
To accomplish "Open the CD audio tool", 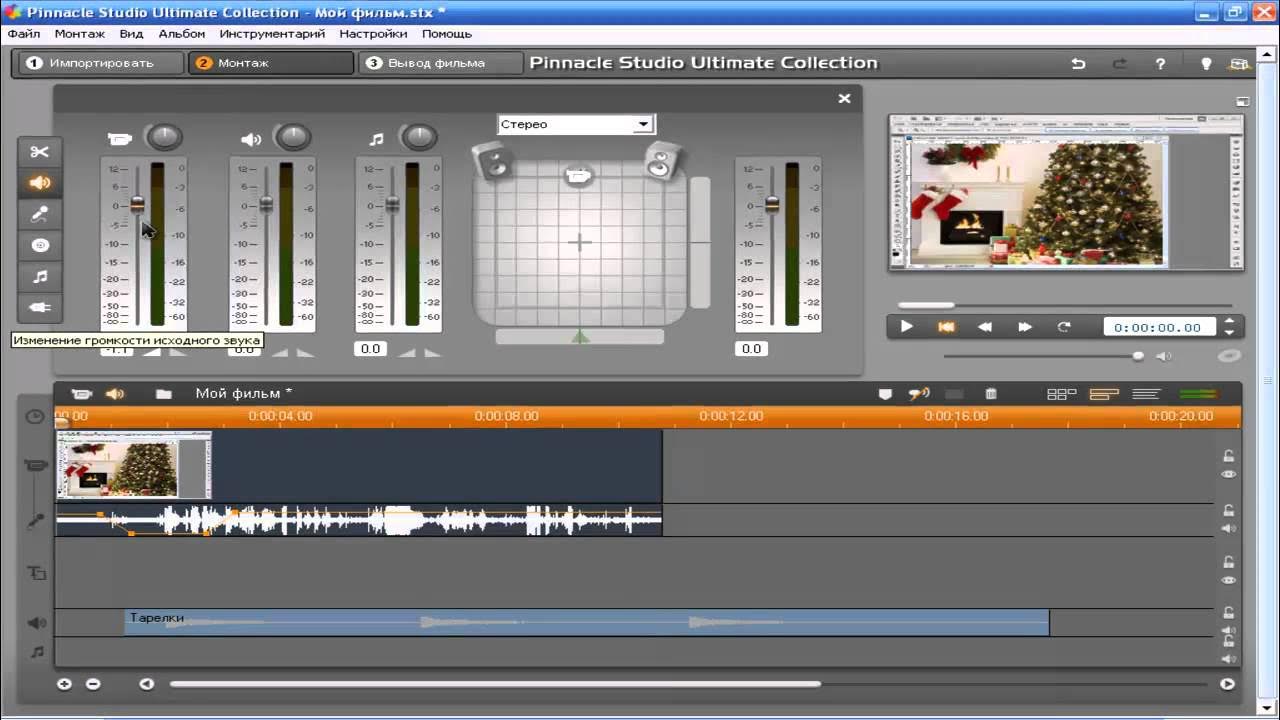I will 40,245.
